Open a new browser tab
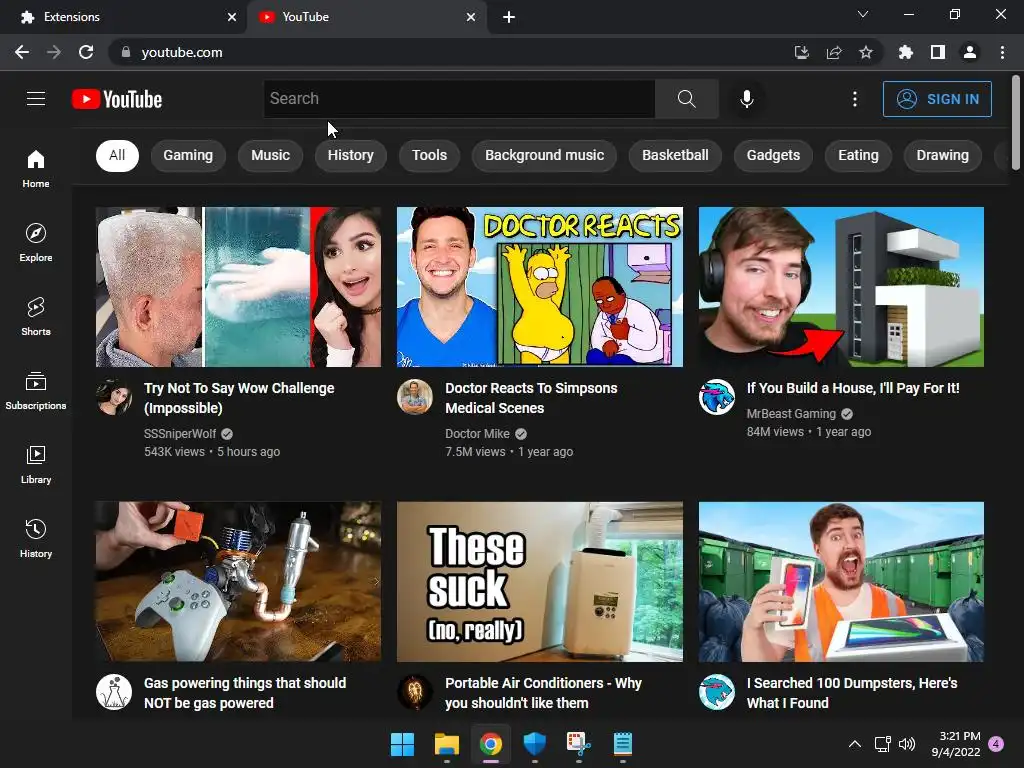The width and height of the screenshot is (1024, 768). (509, 17)
